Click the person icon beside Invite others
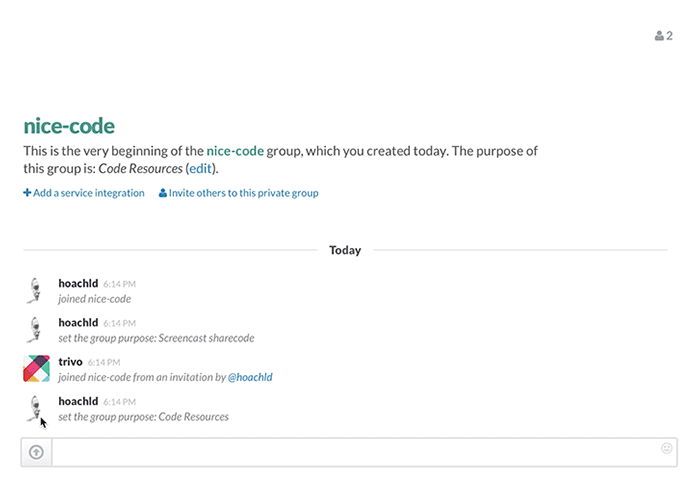 coord(162,193)
